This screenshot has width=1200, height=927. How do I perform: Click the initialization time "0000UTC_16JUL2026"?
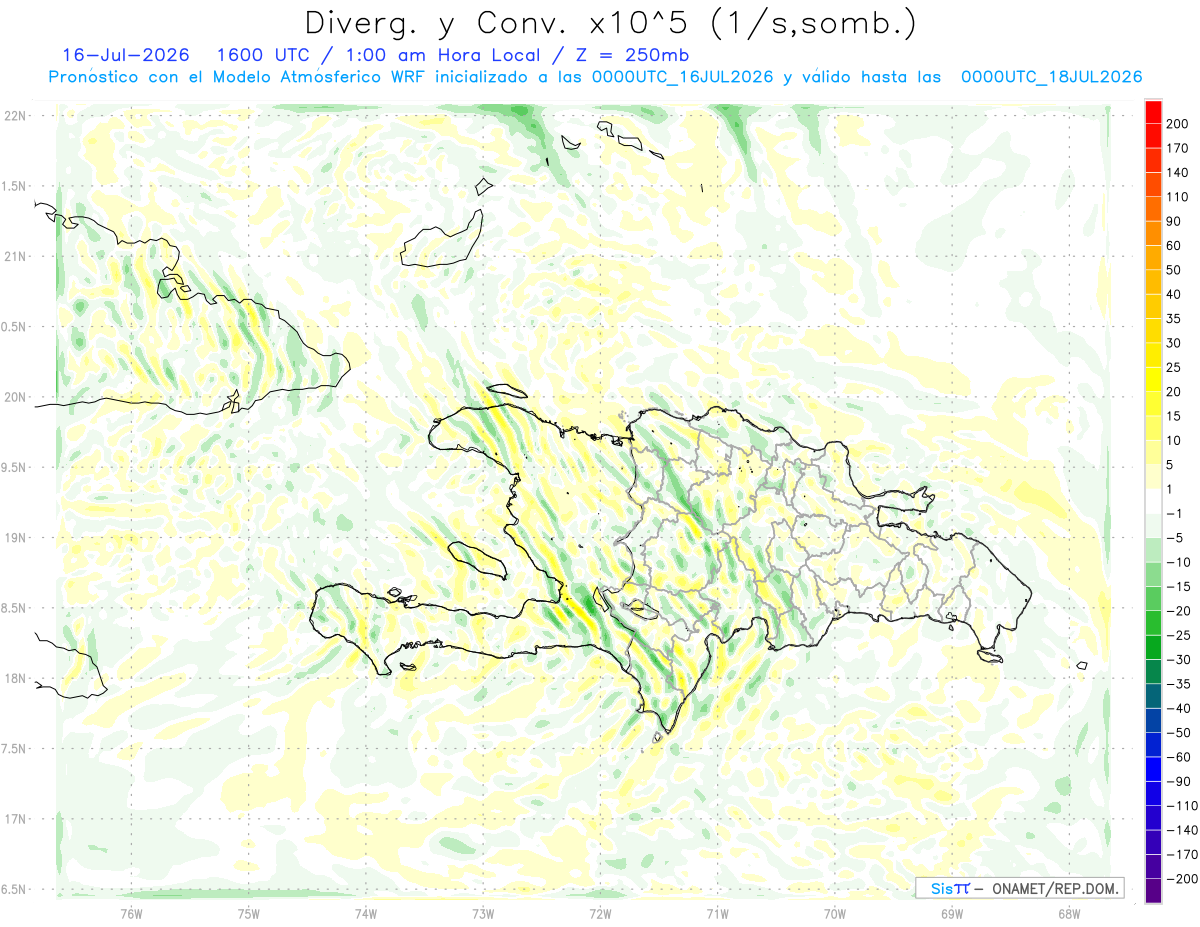coord(682,77)
